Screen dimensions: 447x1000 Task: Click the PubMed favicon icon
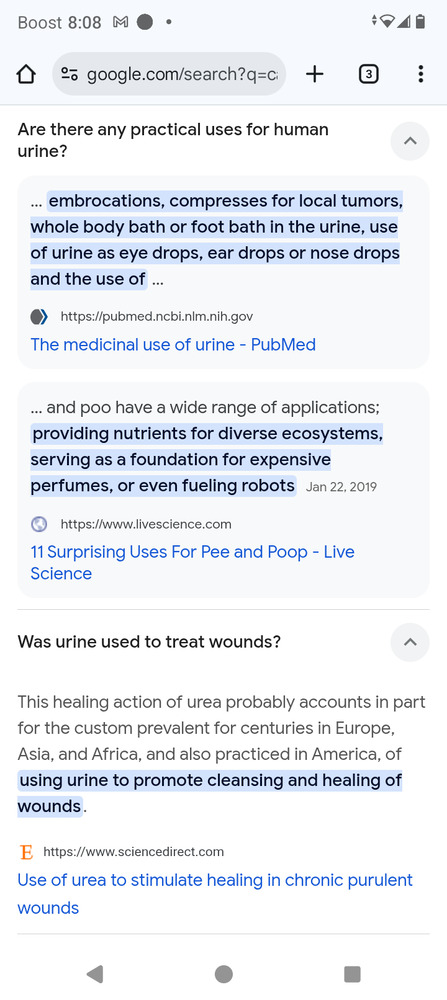pos(39,316)
